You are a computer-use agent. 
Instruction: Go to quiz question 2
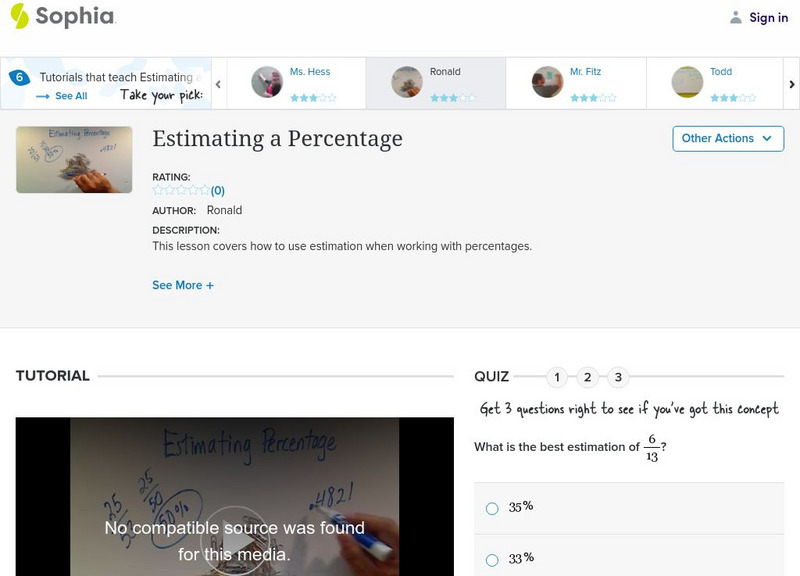pos(588,377)
